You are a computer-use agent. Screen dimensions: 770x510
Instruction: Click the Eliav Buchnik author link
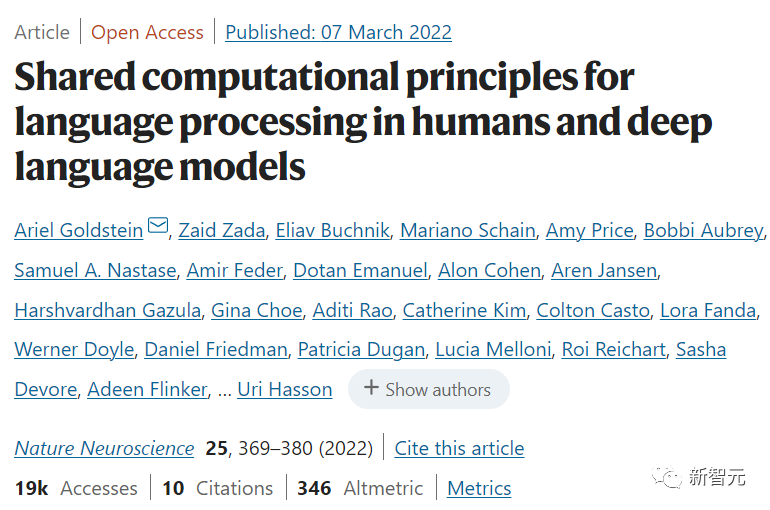332,230
